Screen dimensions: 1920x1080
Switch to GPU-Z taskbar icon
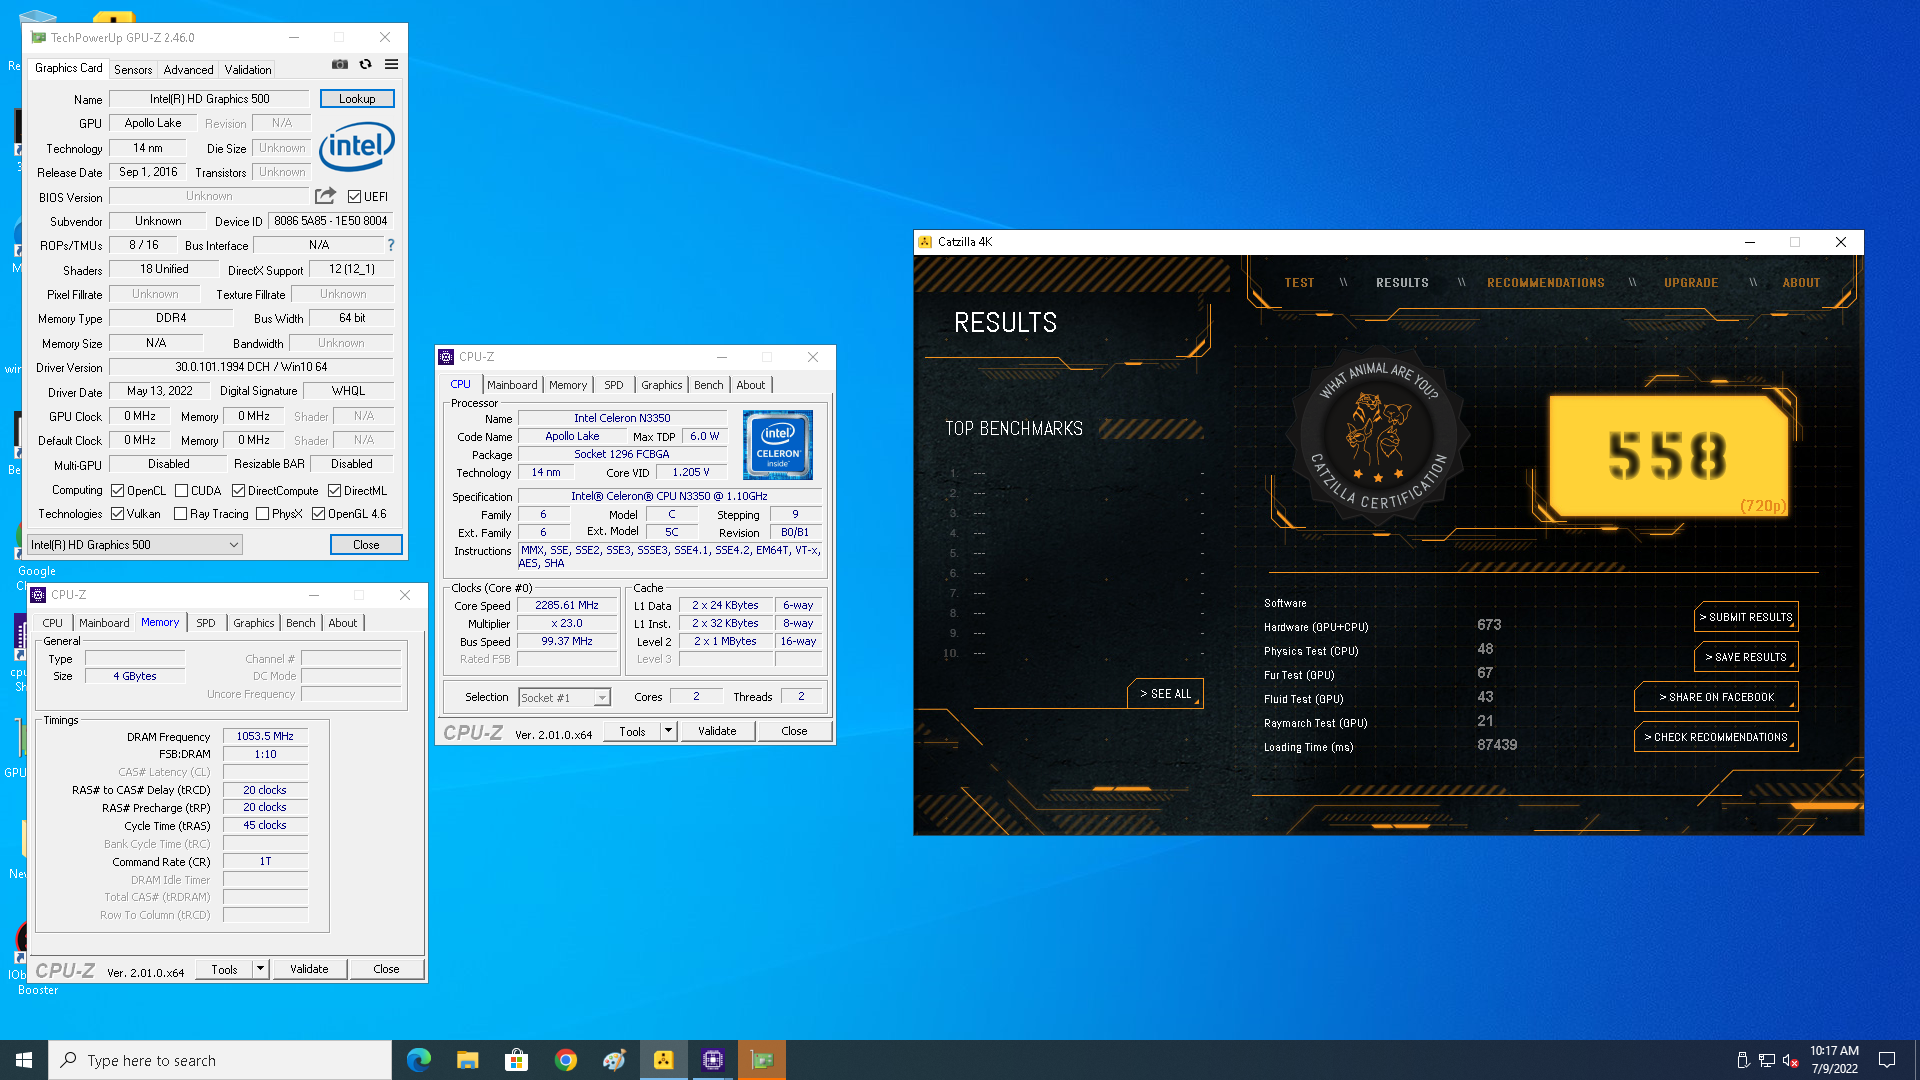[x=762, y=1060]
